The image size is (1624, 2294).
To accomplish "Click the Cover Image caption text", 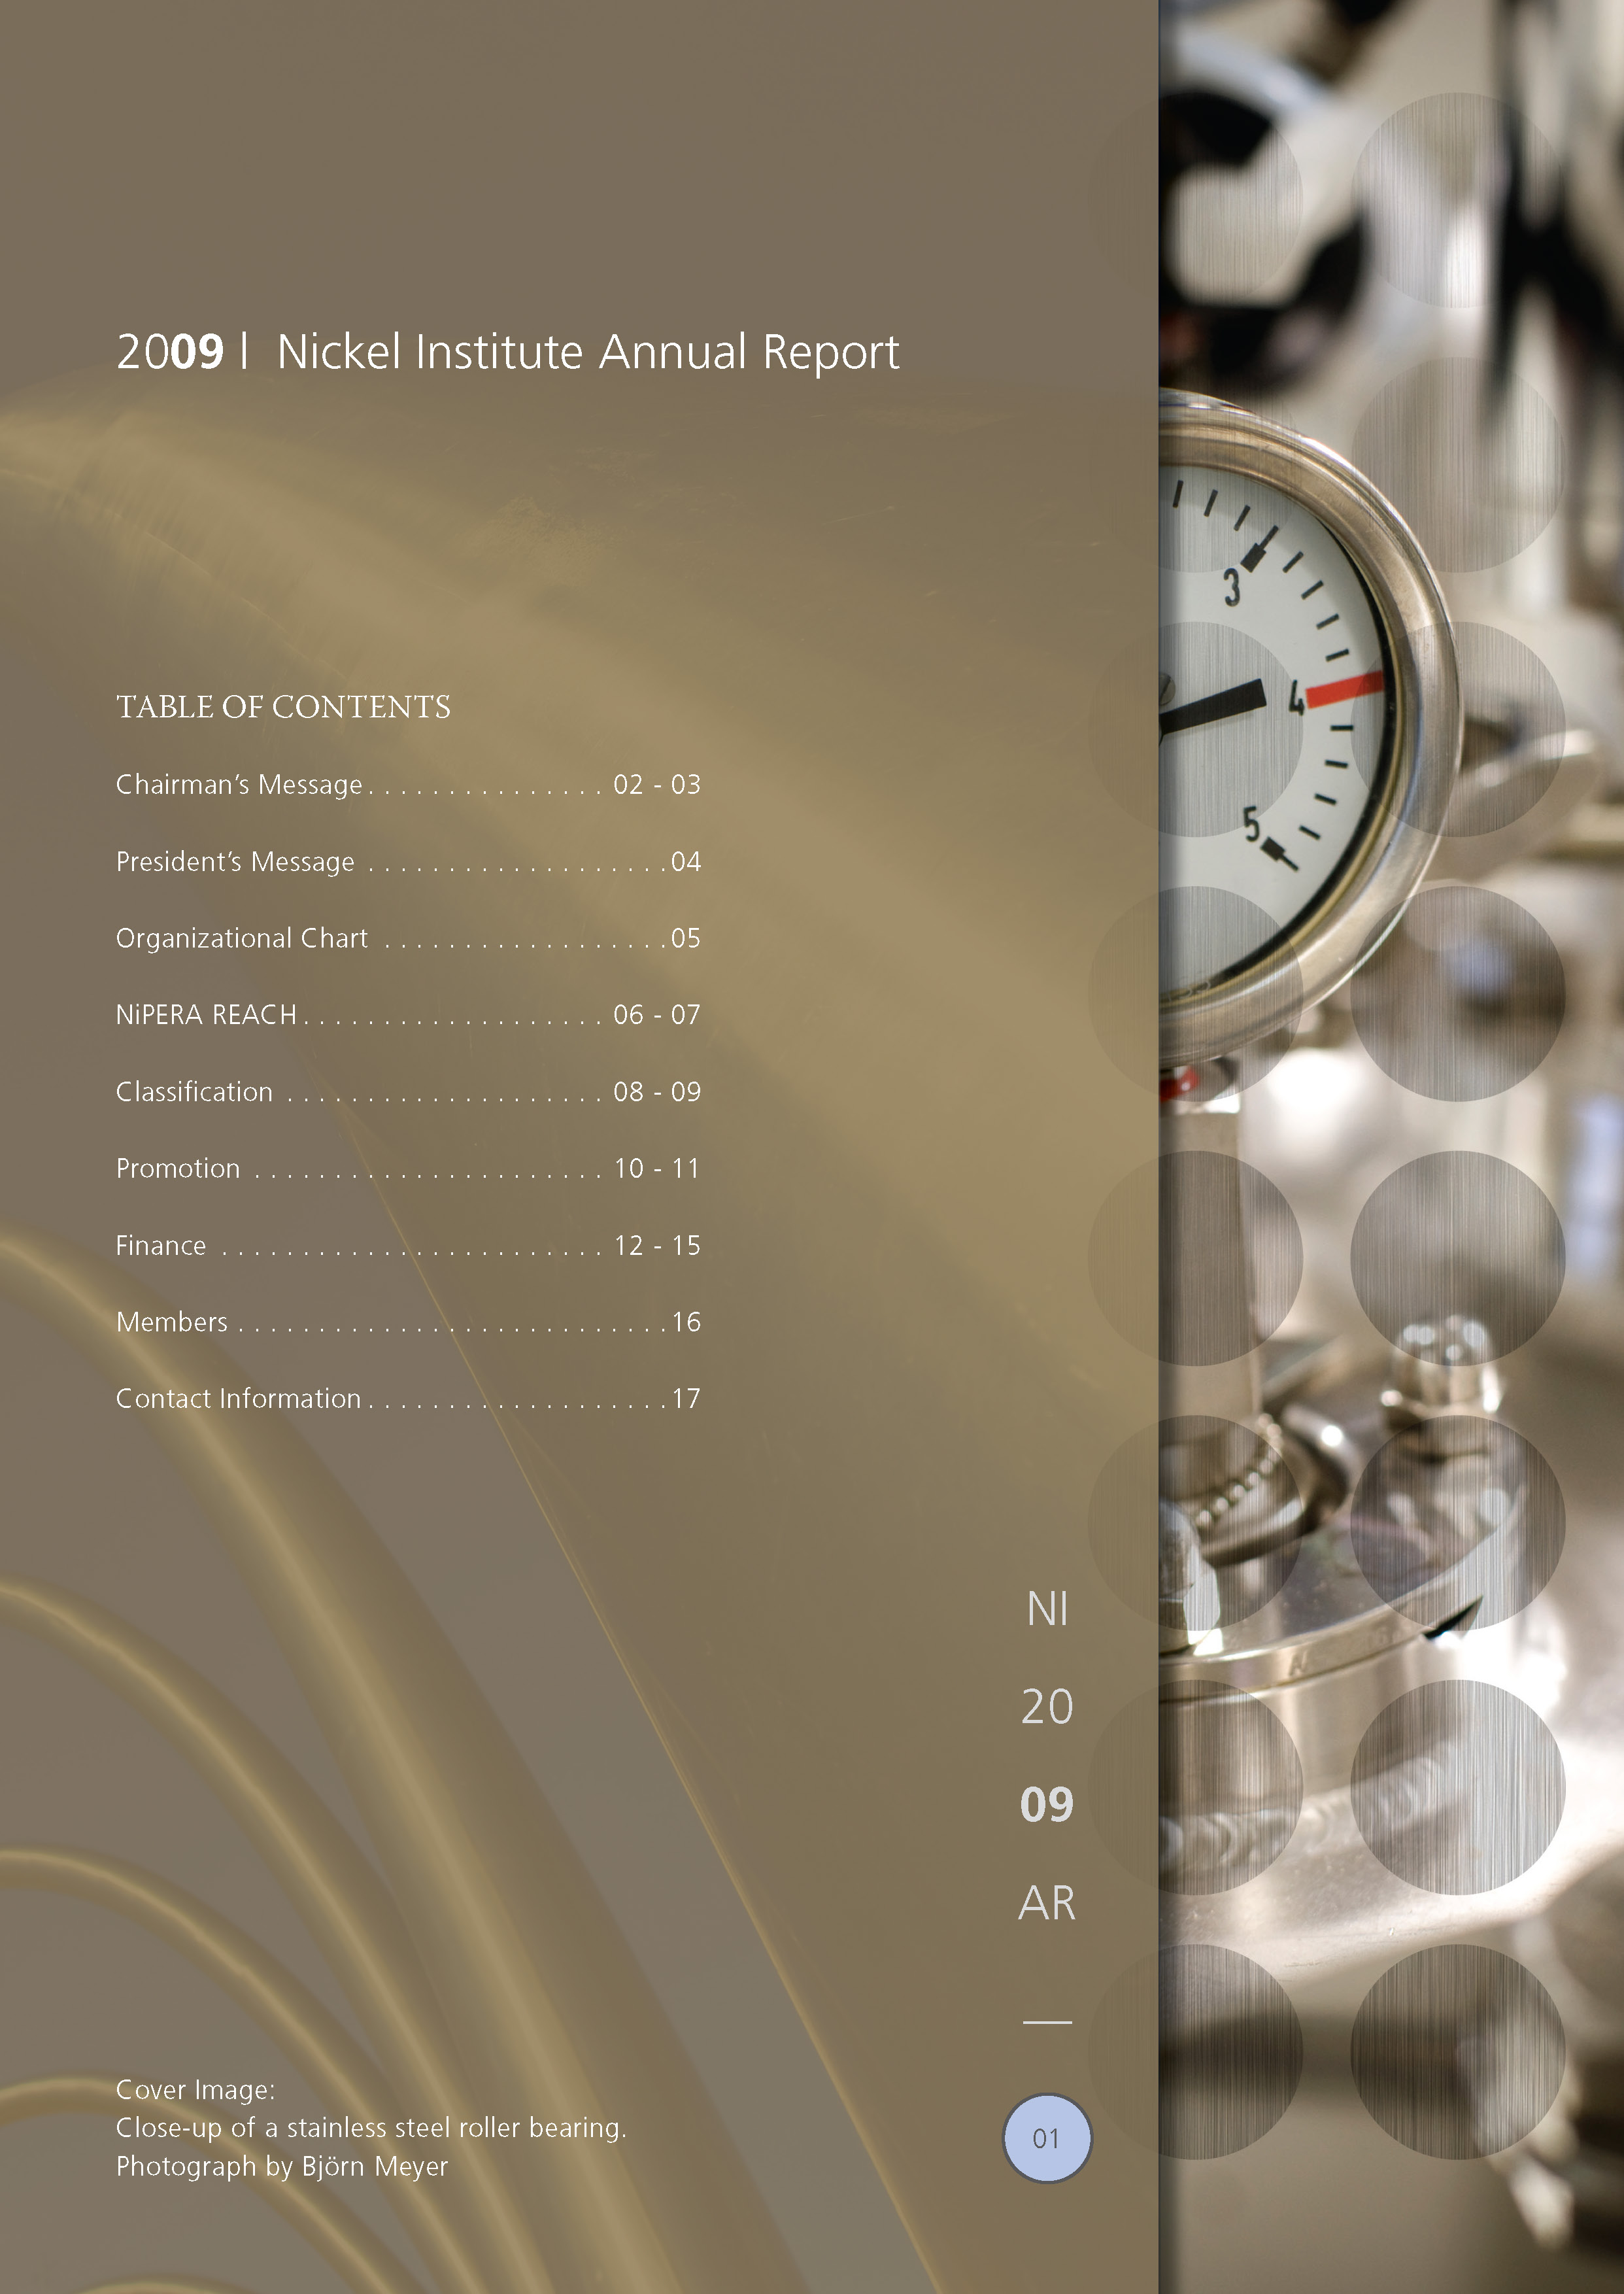I will coord(195,2090).
